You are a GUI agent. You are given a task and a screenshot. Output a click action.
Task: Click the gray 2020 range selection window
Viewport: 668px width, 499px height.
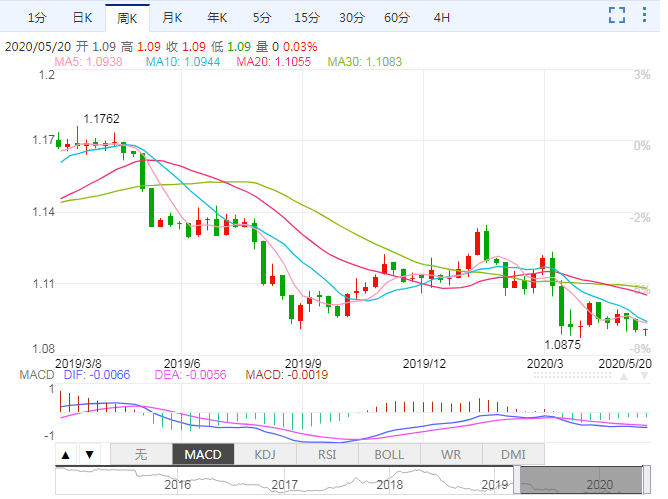(x=581, y=480)
